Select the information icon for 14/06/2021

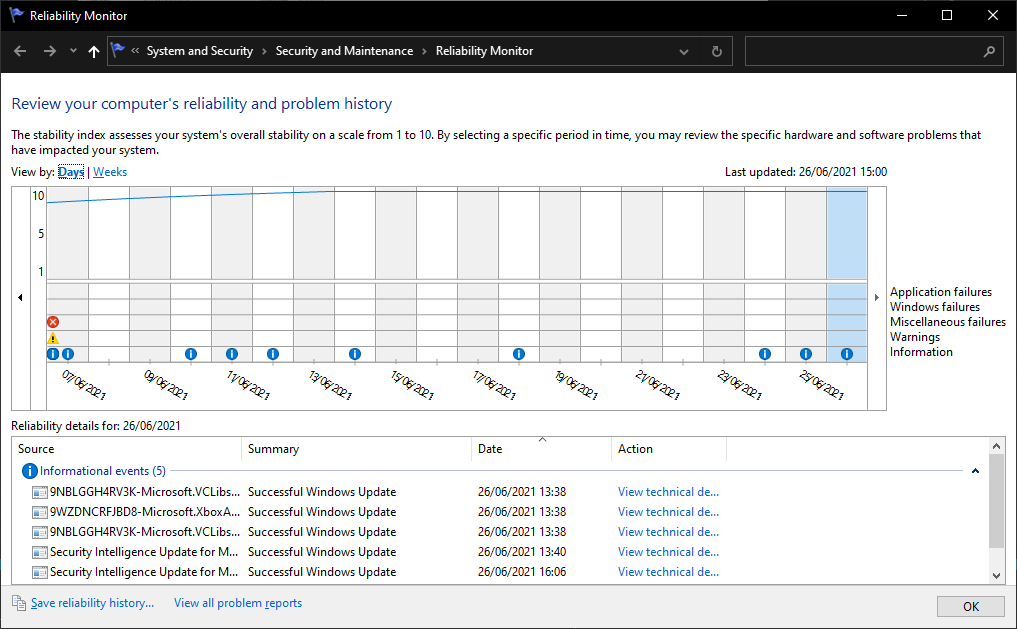(x=355, y=354)
